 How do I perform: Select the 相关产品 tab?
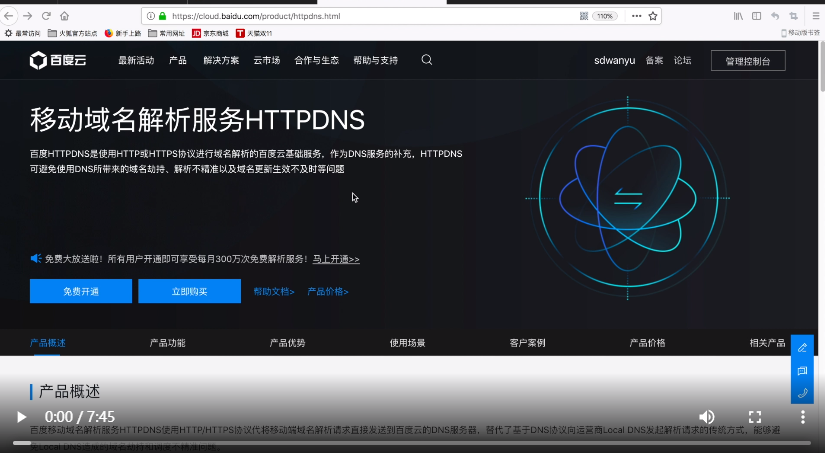coord(767,343)
